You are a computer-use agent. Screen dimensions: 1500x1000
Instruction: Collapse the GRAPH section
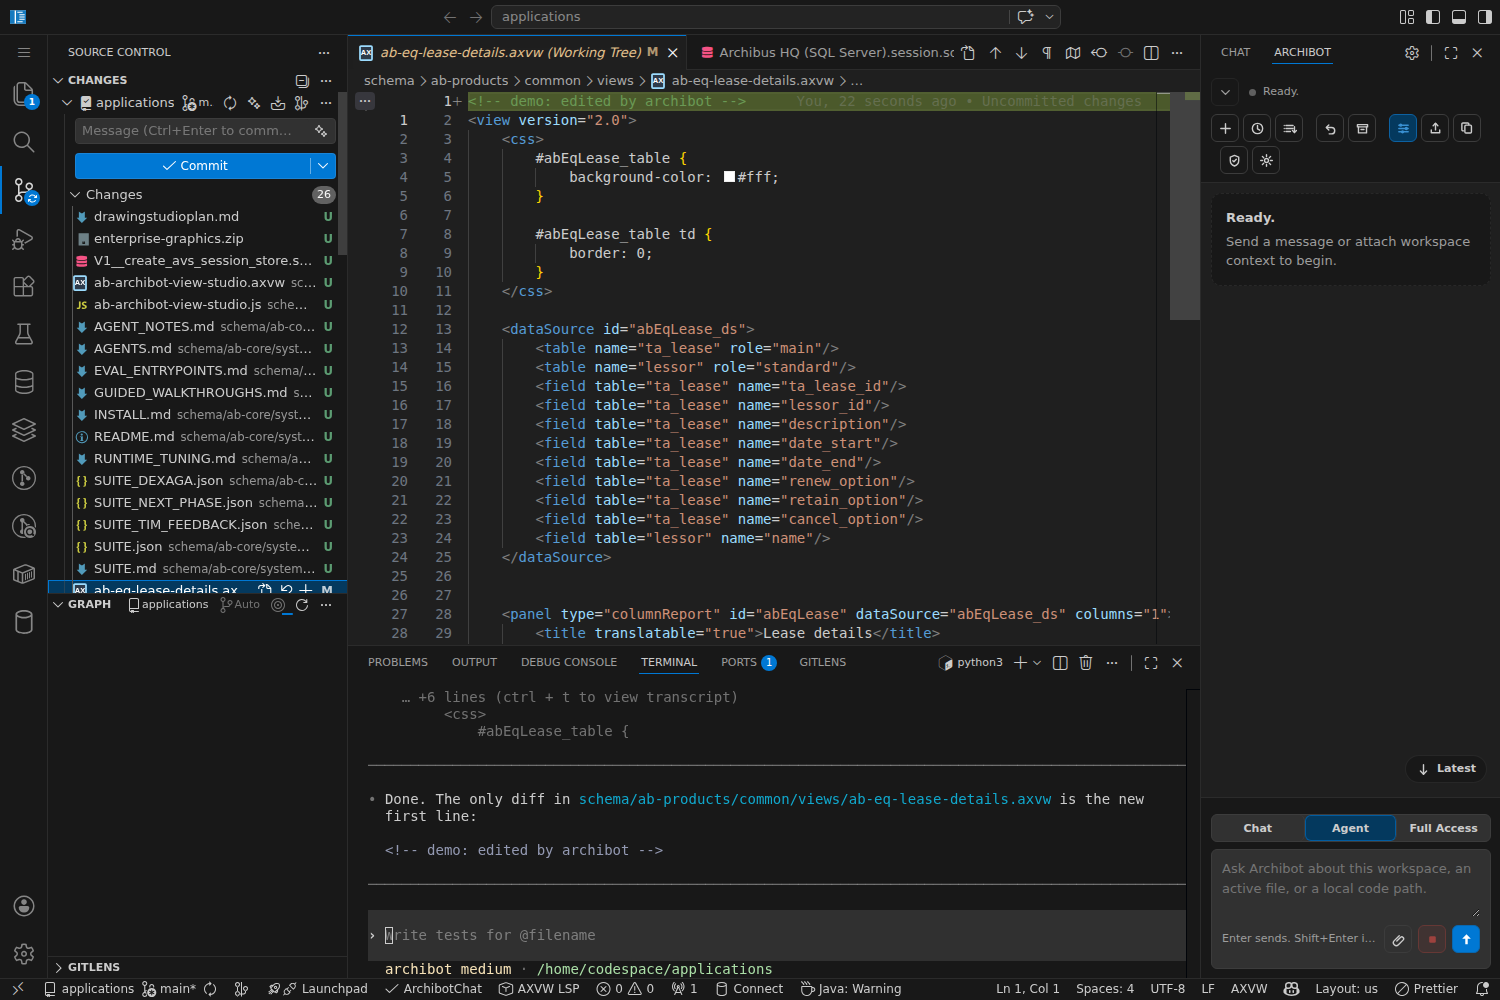(x=58, y=604)
